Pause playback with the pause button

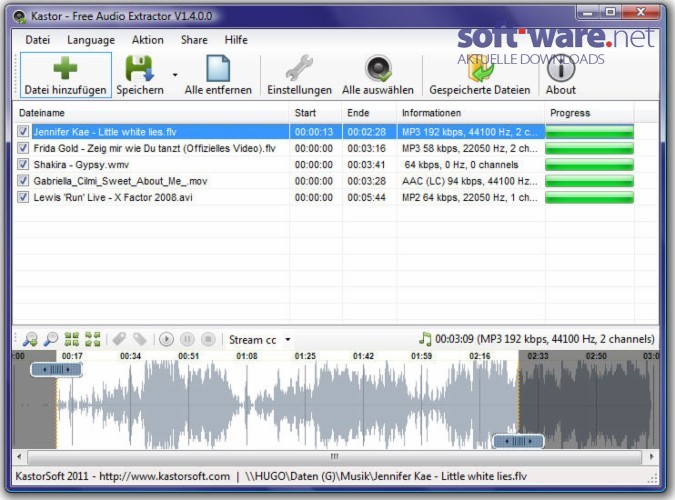coord(187,339)
